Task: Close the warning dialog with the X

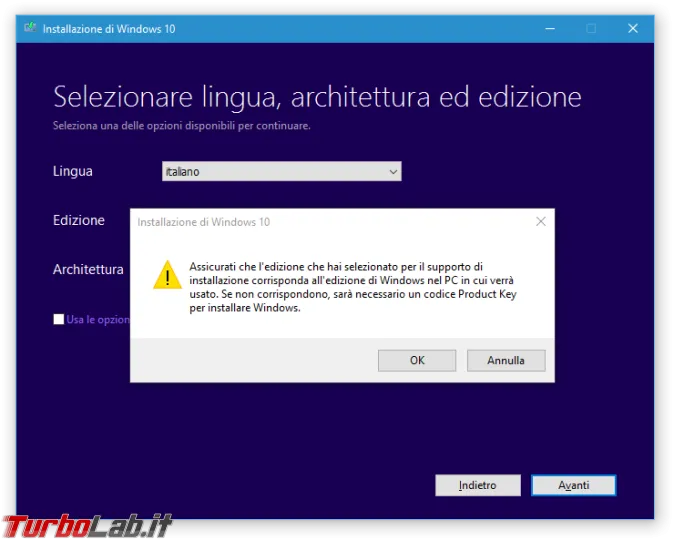Action: pyautogui.click(x=541, y=221)
